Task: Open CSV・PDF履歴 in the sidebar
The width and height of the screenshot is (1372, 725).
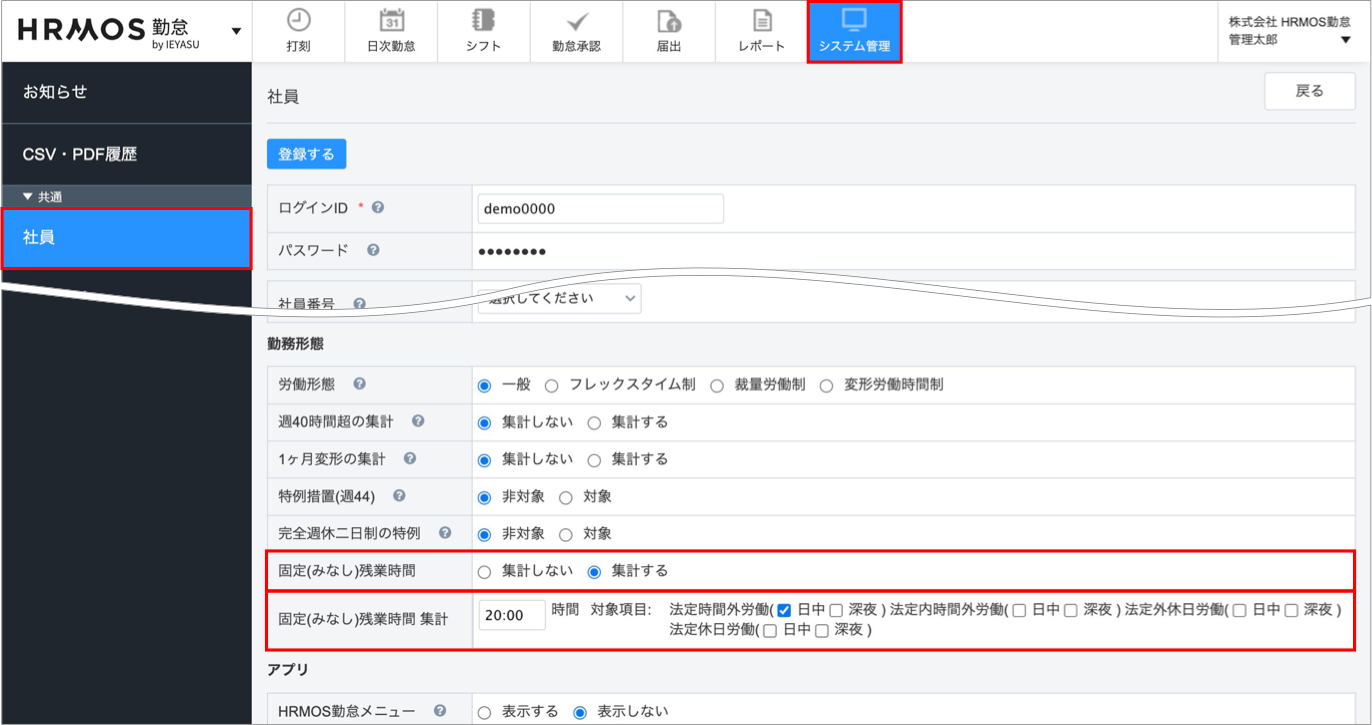Action: [x=80, y=154]
